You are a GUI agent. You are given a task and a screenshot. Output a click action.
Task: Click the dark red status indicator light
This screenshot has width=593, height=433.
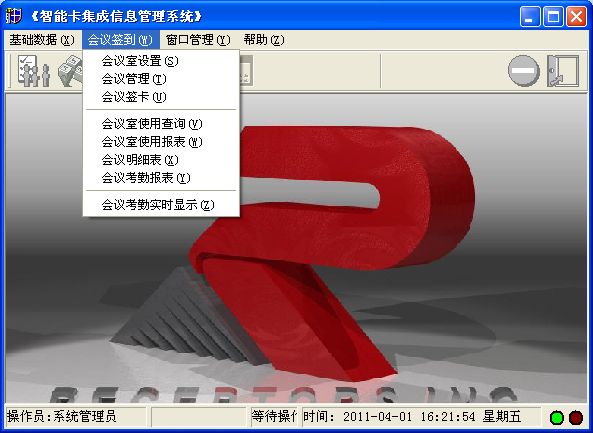[x=576, y=417]
